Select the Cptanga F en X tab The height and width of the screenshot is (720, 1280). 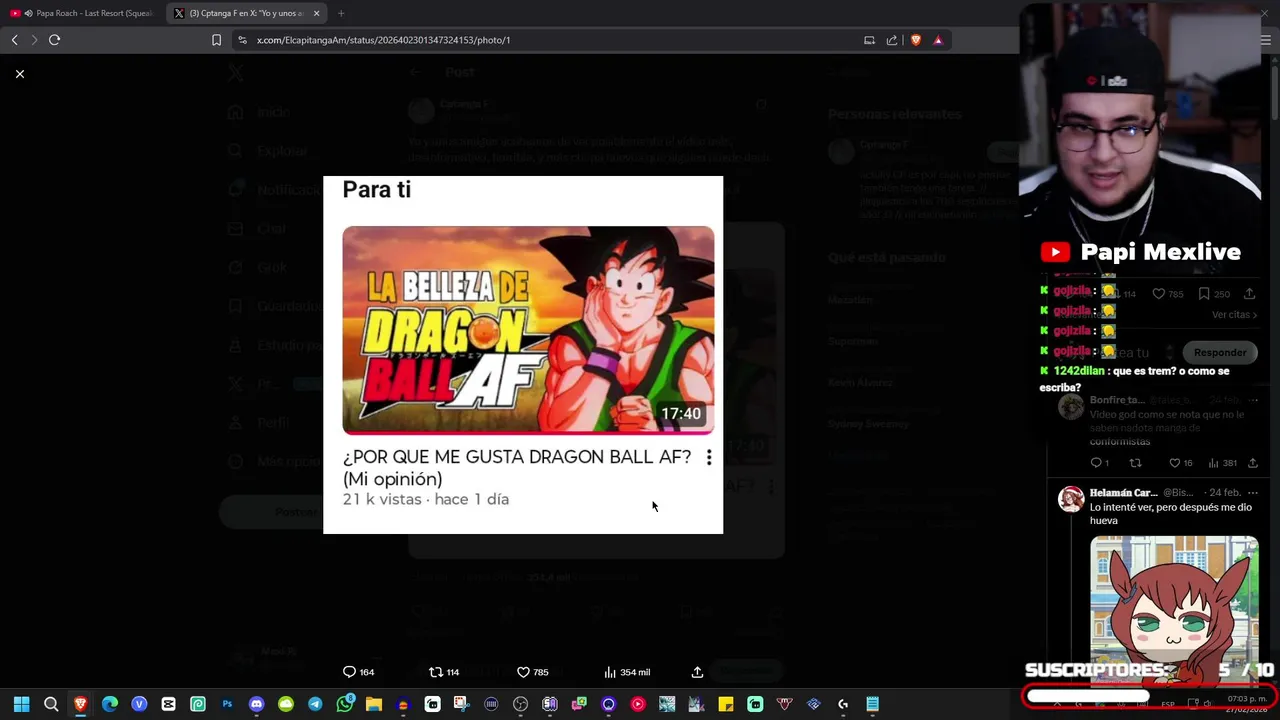pos(247,13)
